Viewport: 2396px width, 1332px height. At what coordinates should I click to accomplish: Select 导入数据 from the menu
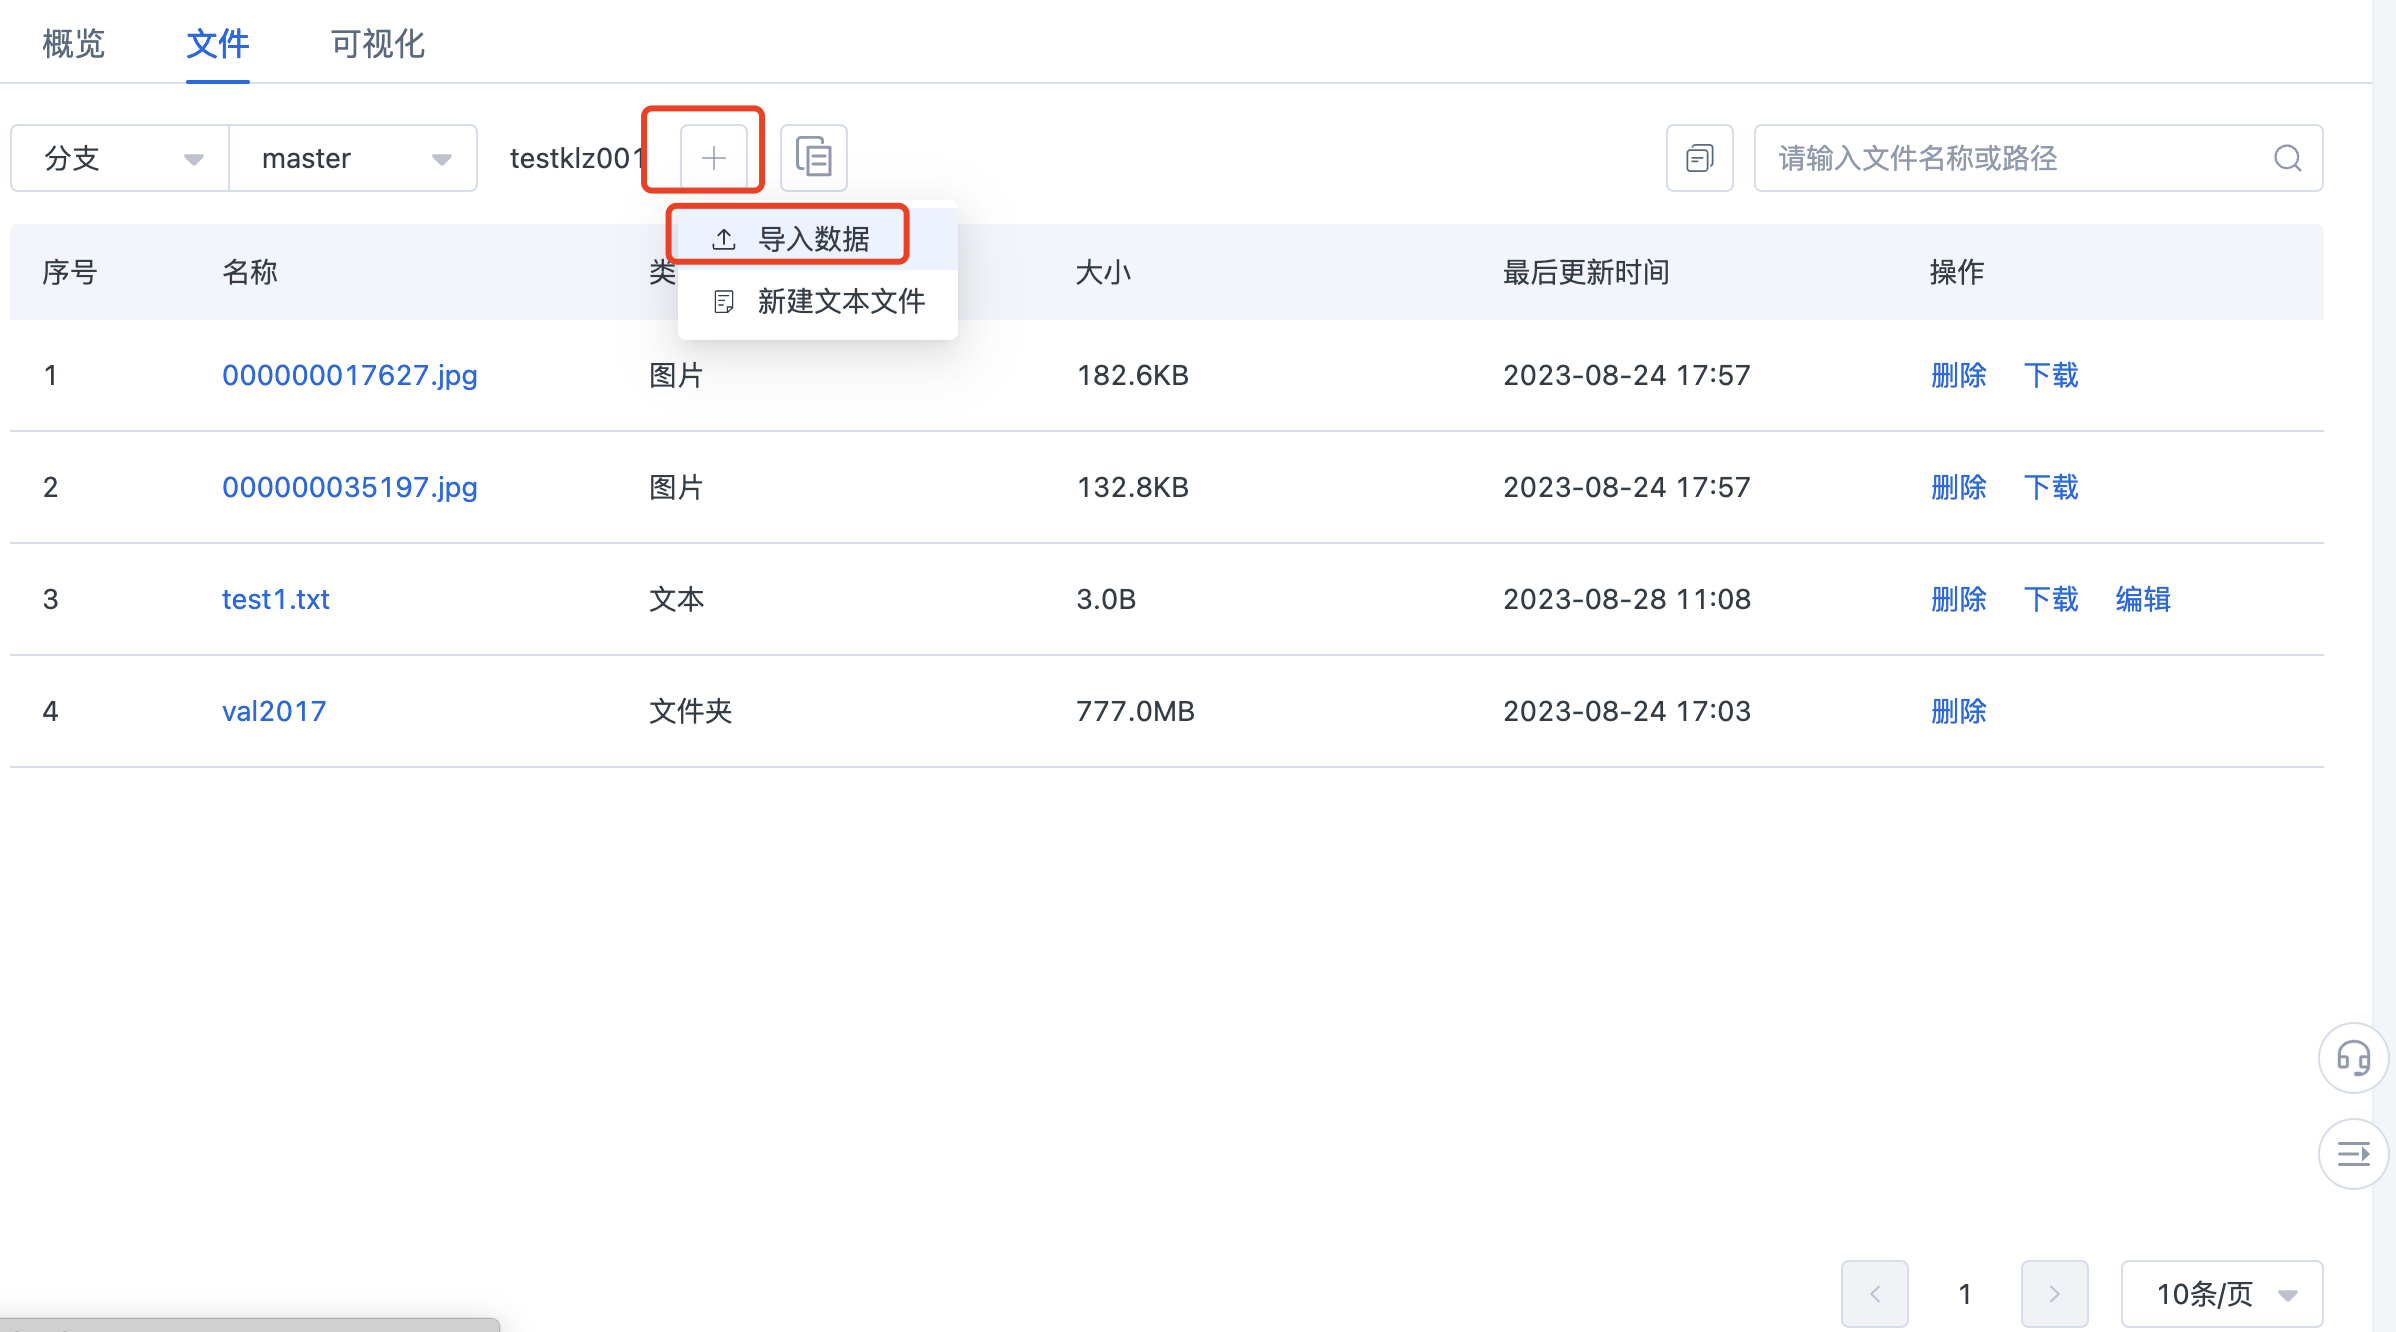(x=812, y=236)
